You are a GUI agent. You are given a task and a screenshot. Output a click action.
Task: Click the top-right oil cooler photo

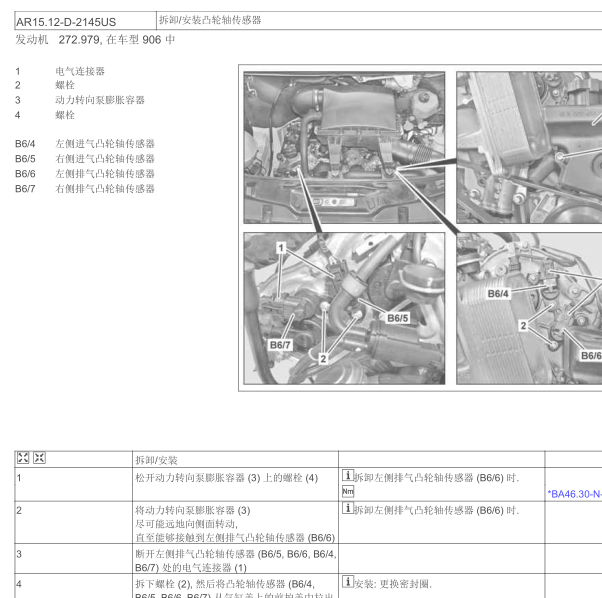pyautogui.click(x=529, y=147)
